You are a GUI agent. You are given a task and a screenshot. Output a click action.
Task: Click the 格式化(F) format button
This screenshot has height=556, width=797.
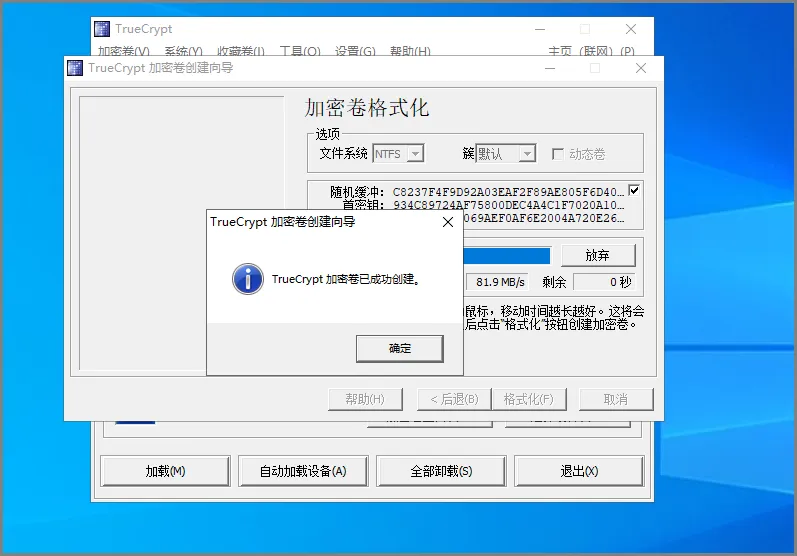(x=529, y=399)
